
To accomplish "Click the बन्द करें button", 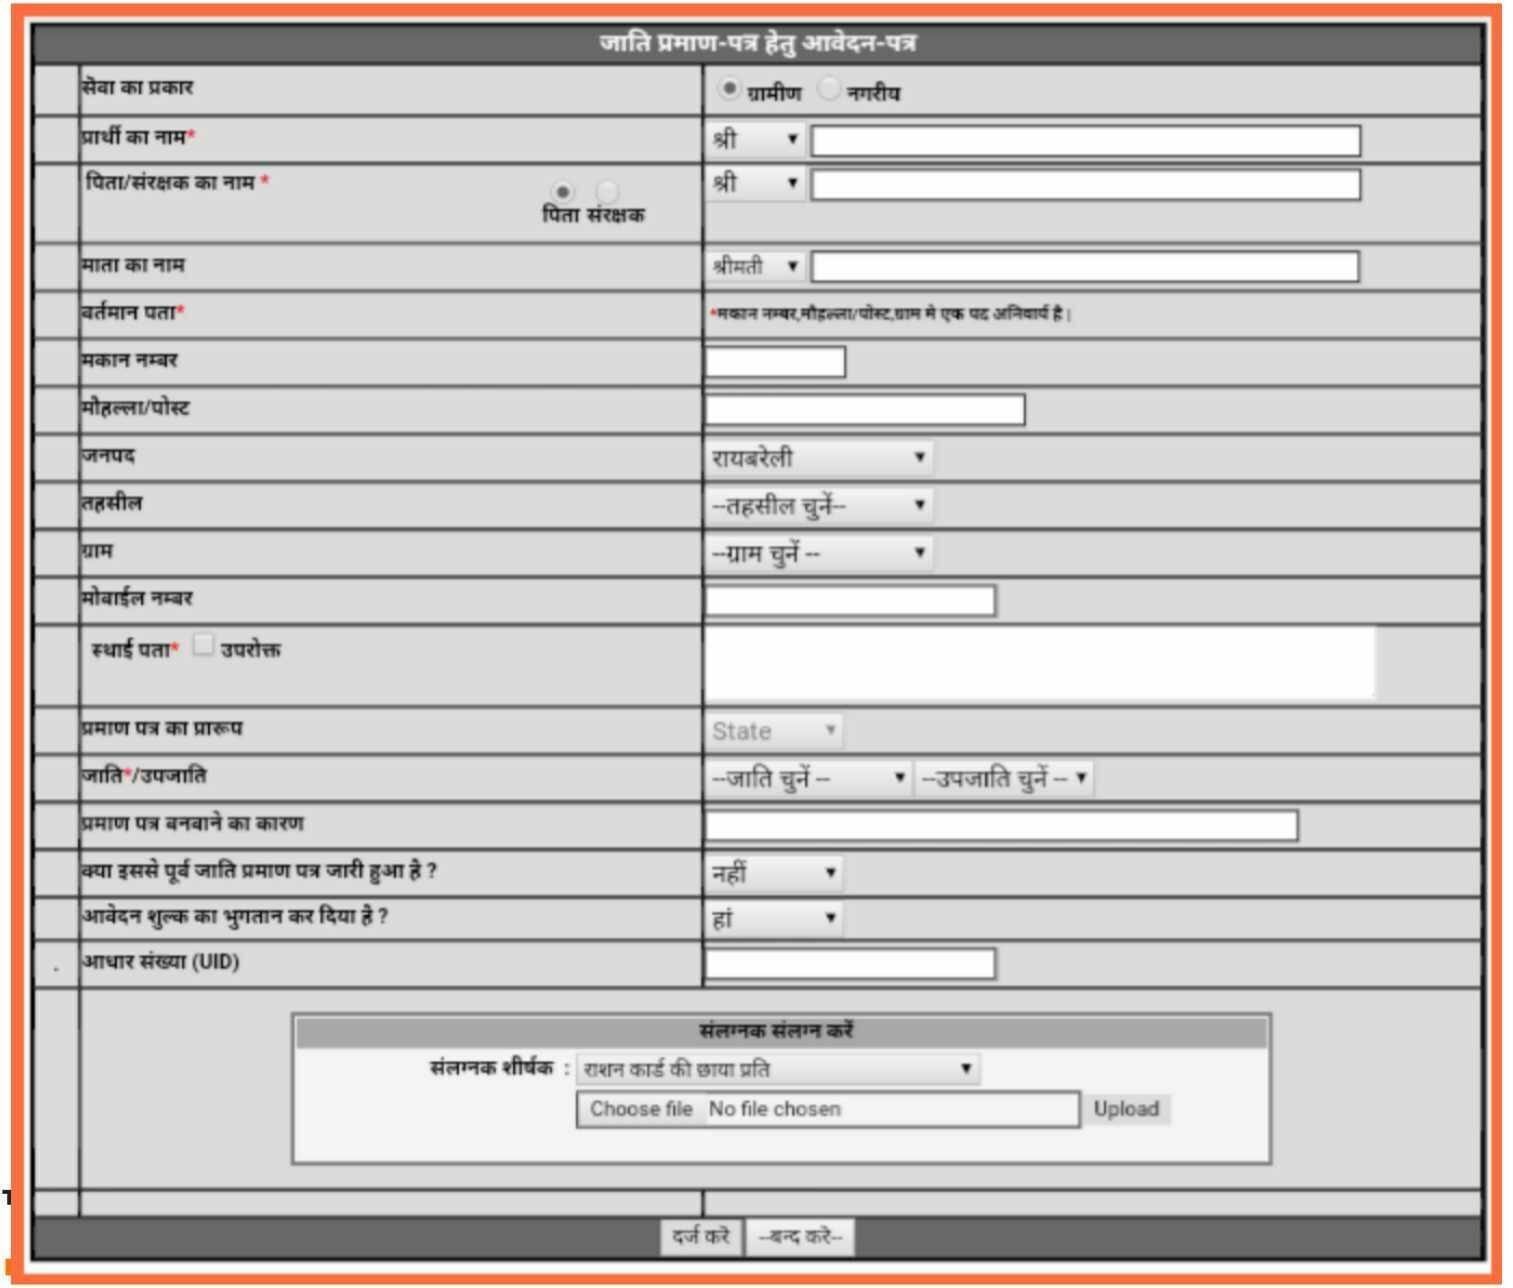I will point(800,1237).
